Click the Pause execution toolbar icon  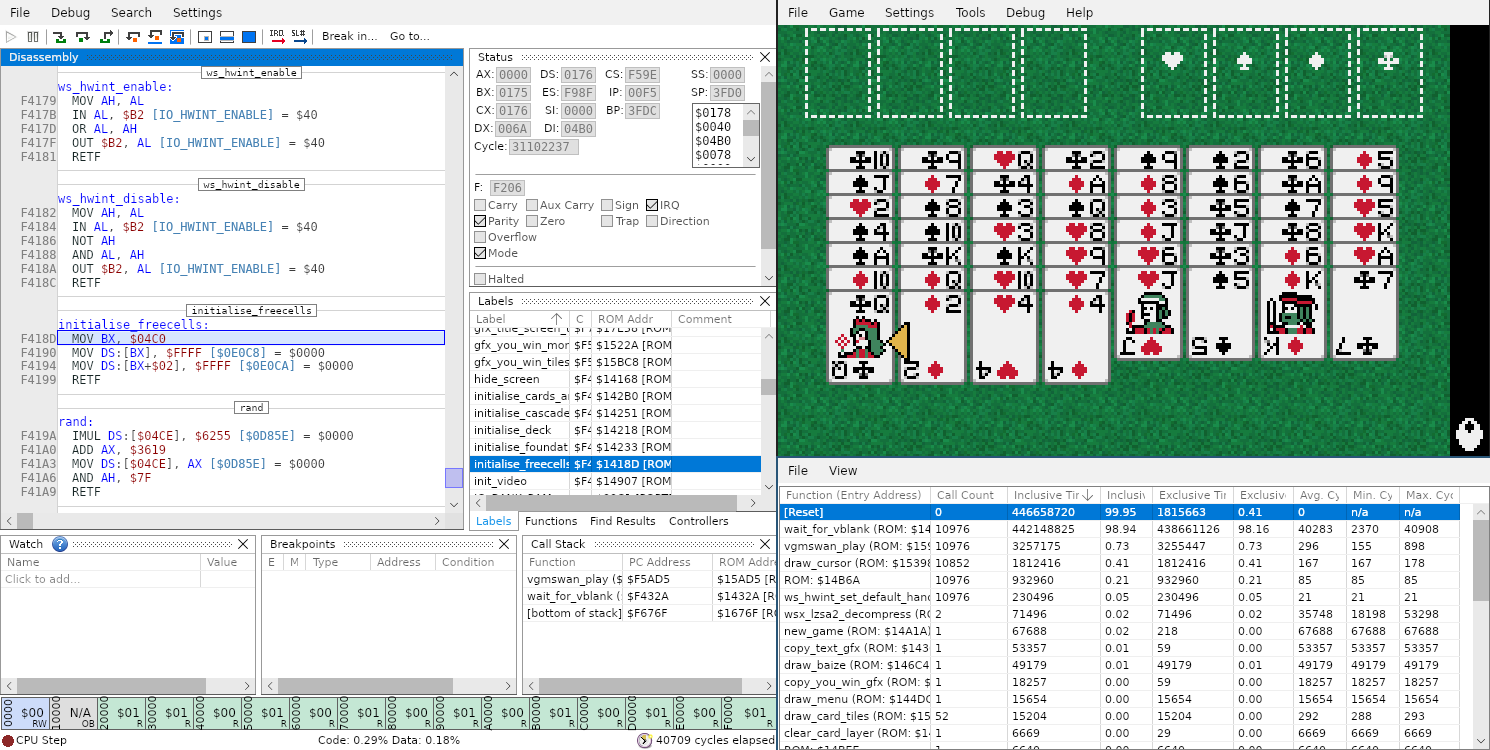pos(32,37)
